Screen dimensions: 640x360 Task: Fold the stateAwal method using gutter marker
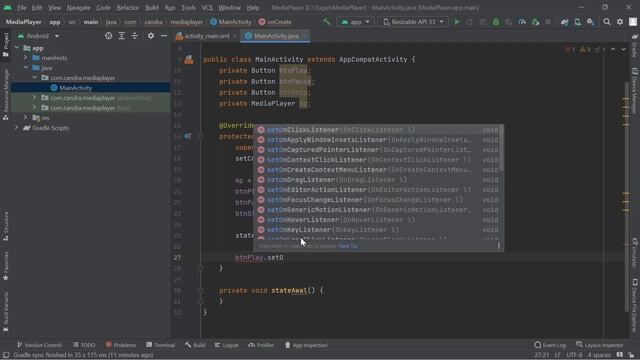pyautogui.click(x=200, y=291)
